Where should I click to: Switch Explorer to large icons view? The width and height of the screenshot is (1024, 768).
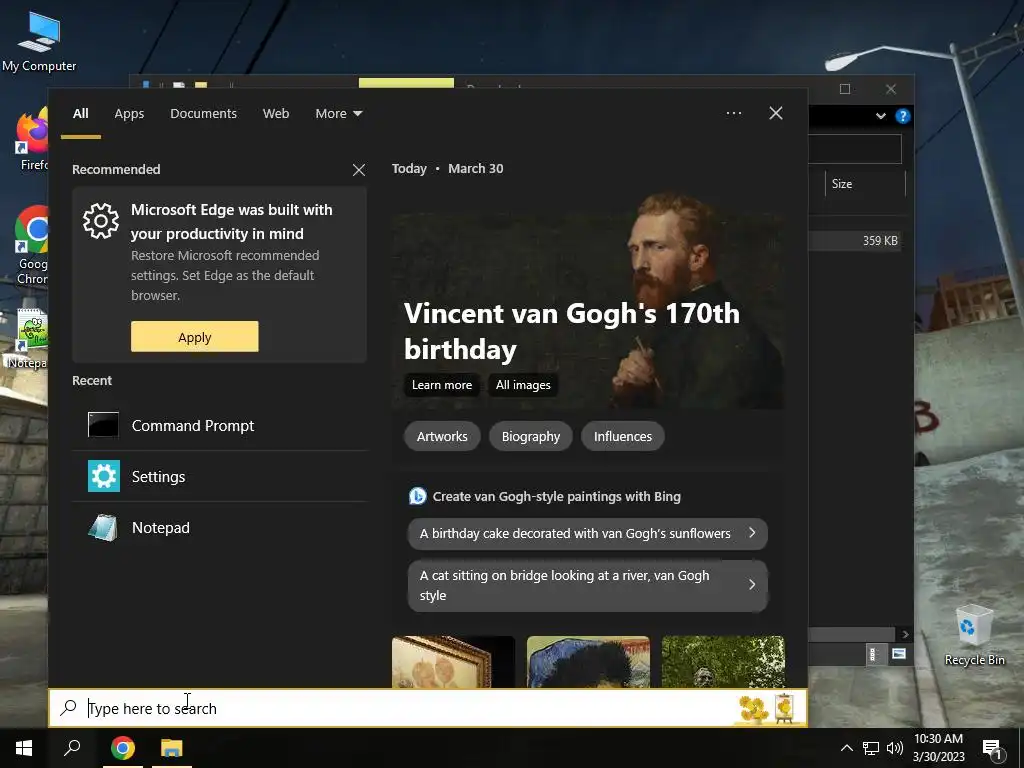pyautogui.click(x=899, y=654)
